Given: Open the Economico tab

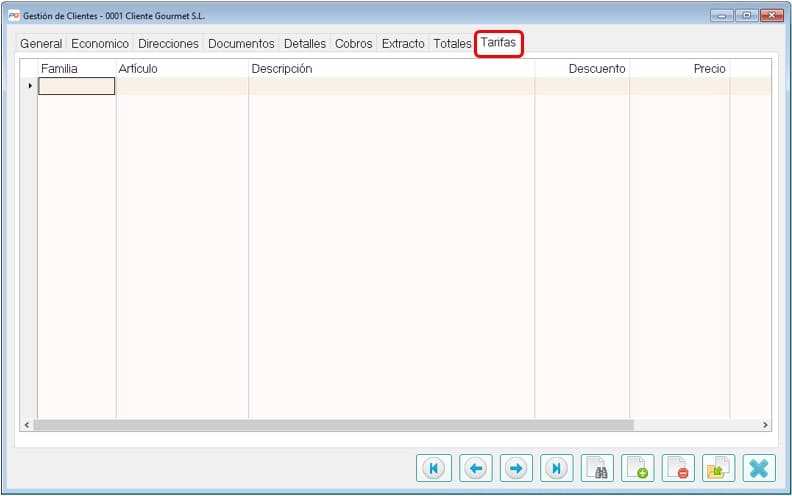Looking at the screenshot, I should point(100,43).
